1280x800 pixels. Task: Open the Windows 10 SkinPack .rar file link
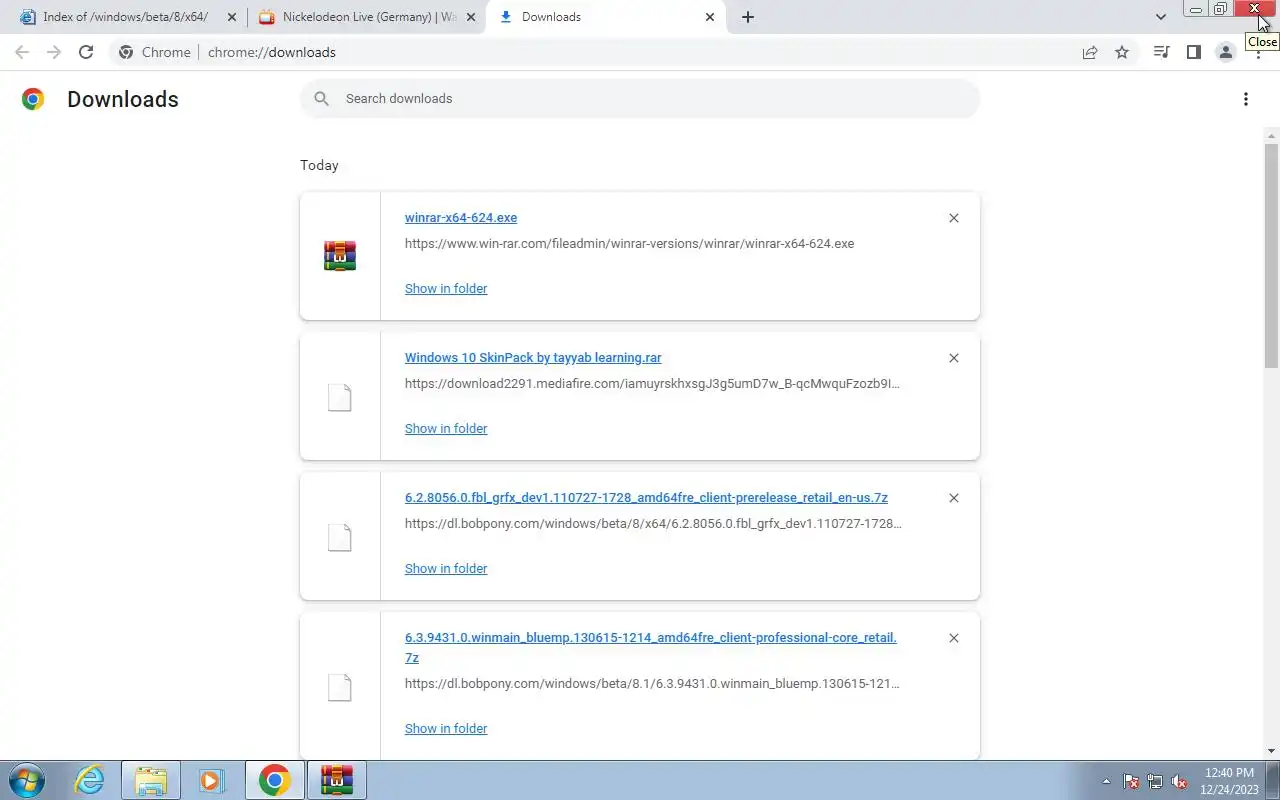pyautogui.click(x=533, y=358)
